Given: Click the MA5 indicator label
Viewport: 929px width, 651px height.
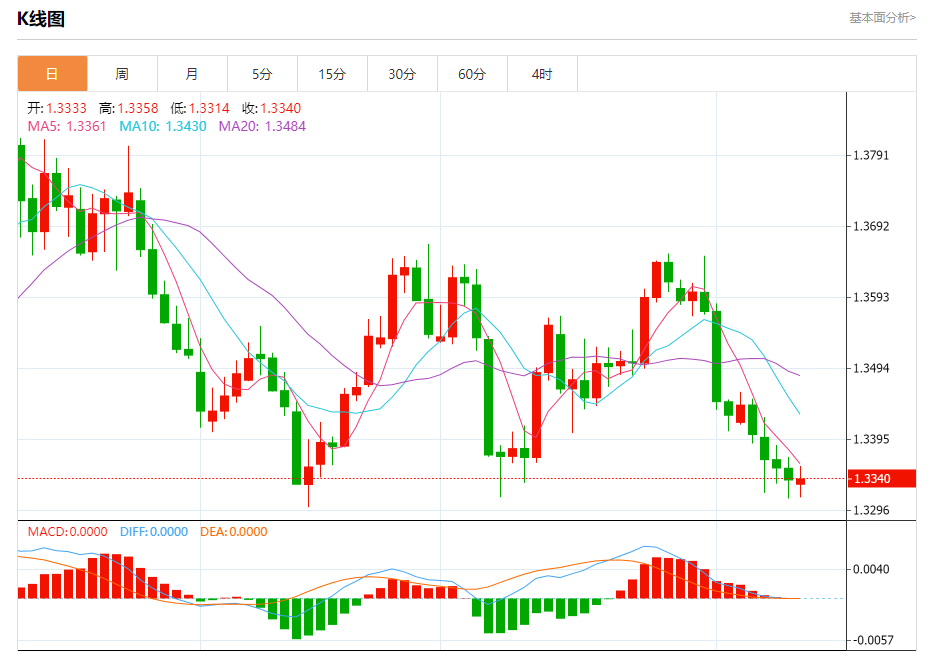Looking at the screenshot, I should tap(67, 126).
